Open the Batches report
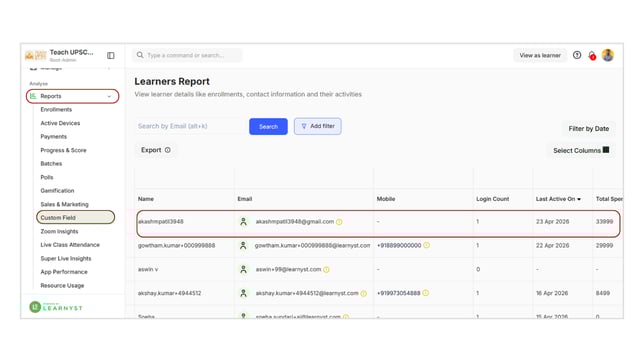Screen dimensions: 644x362 click(x=51, y=164)
